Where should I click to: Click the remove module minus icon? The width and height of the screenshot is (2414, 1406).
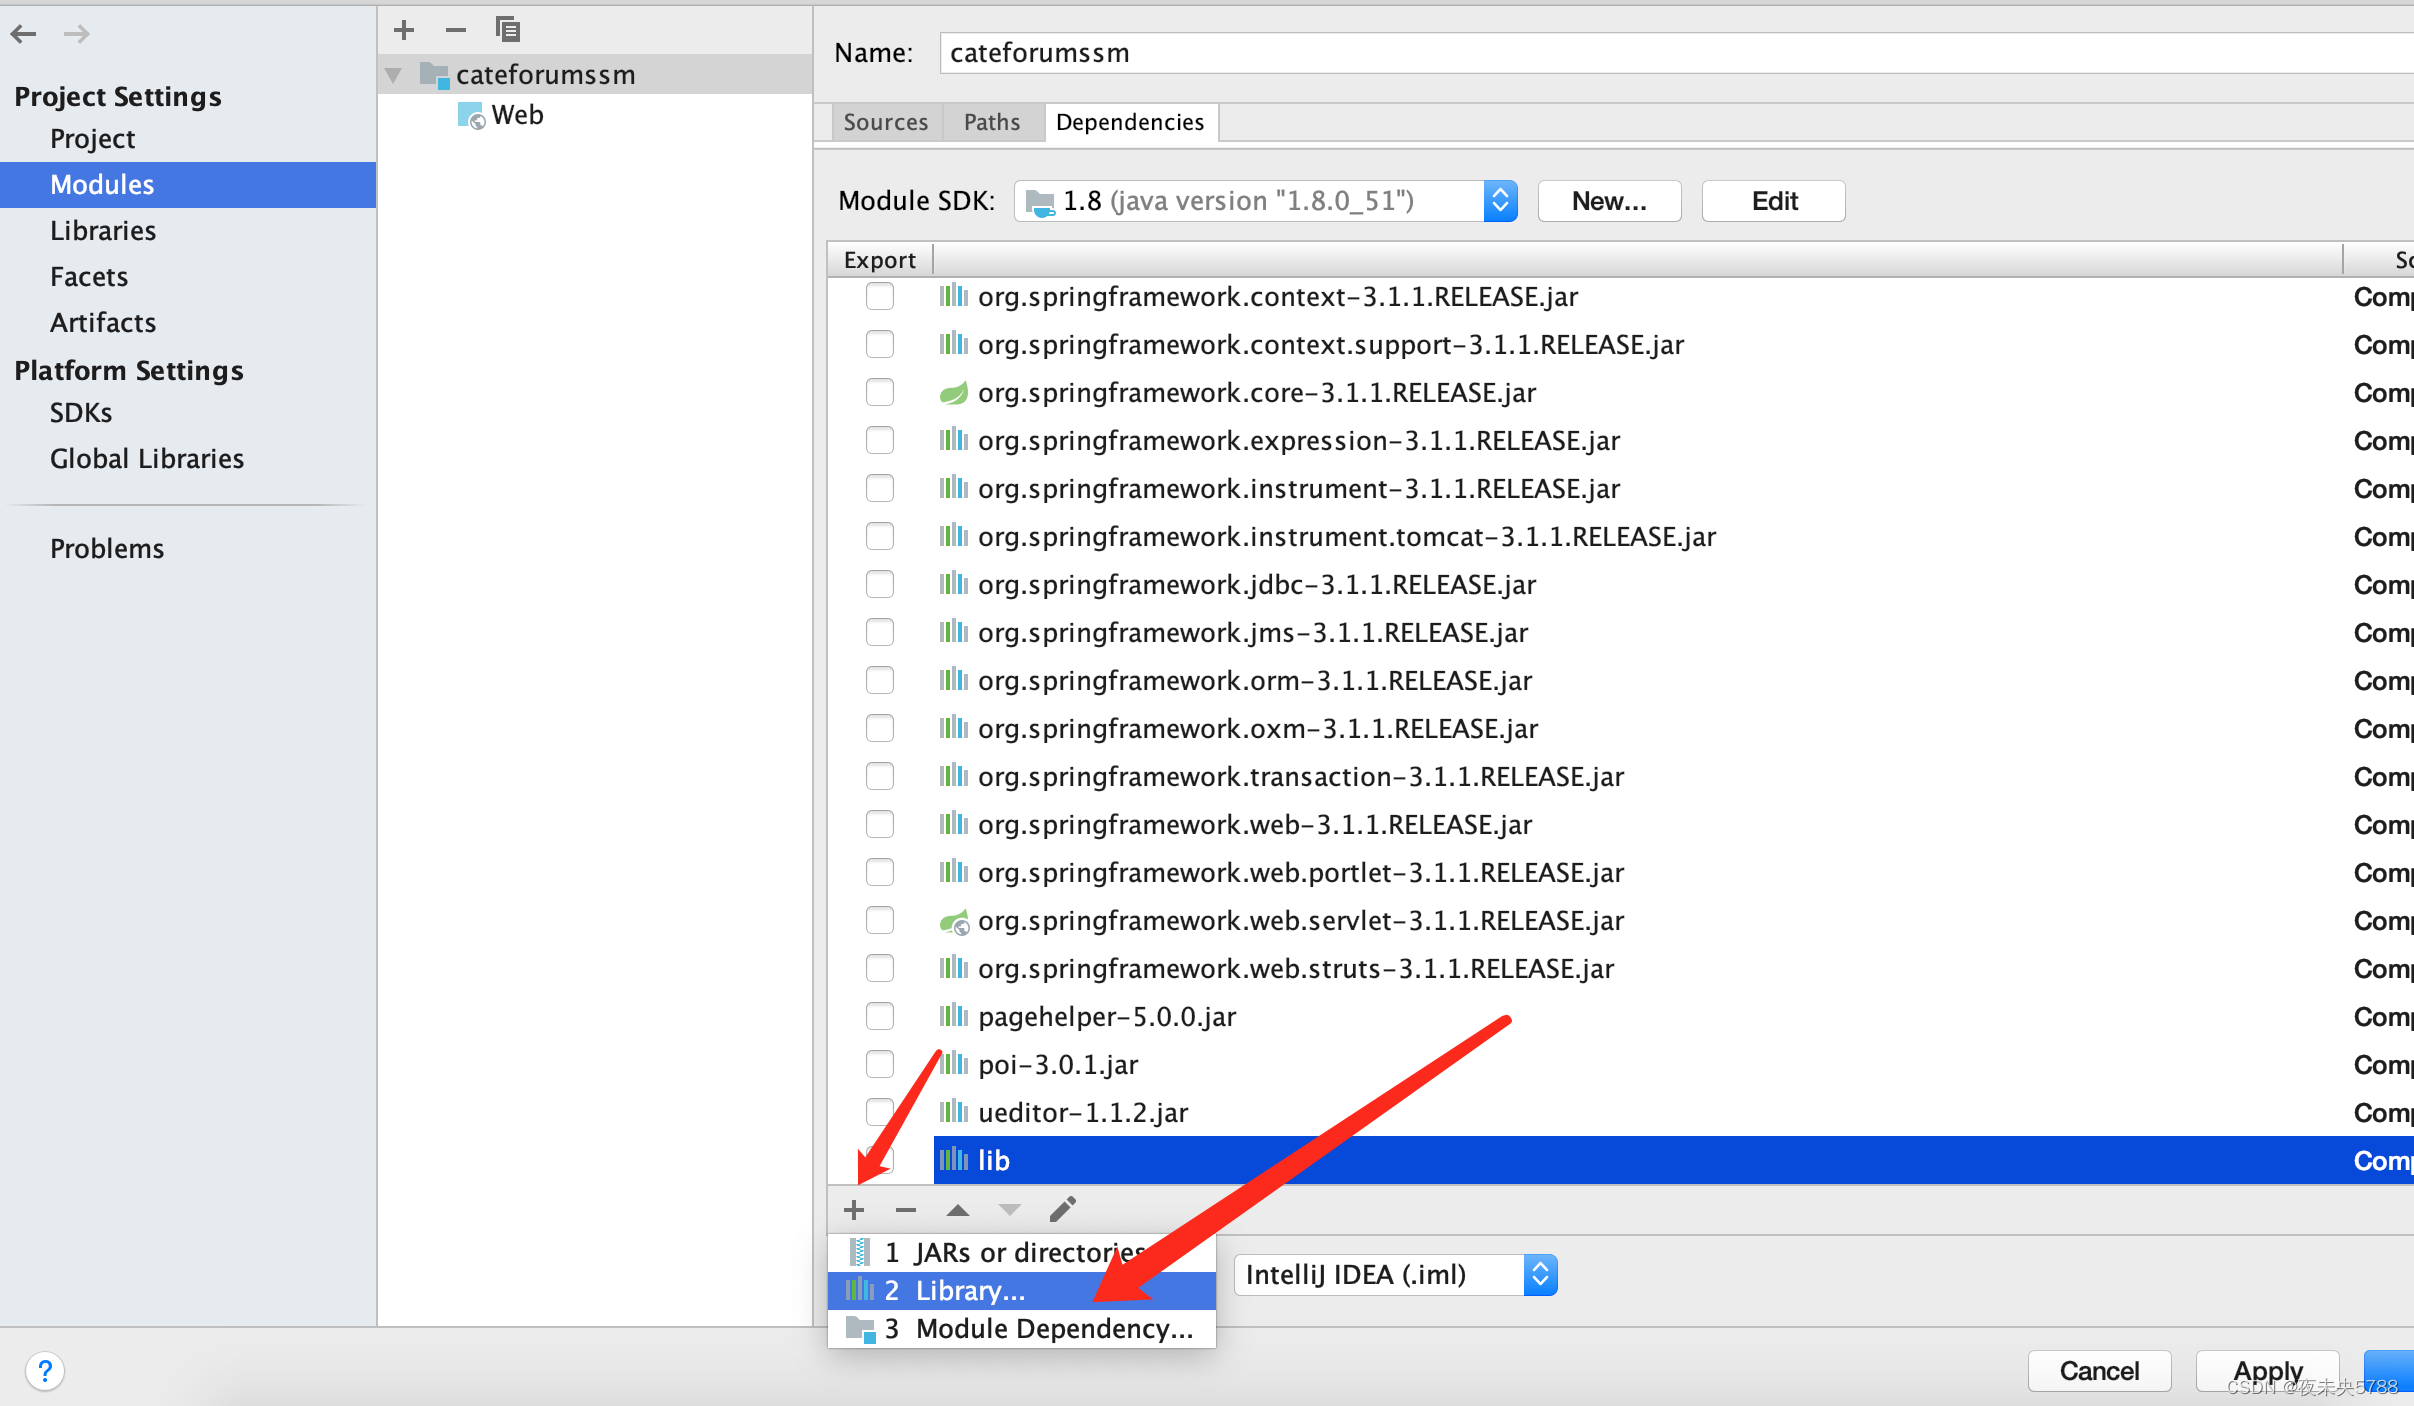456,30
